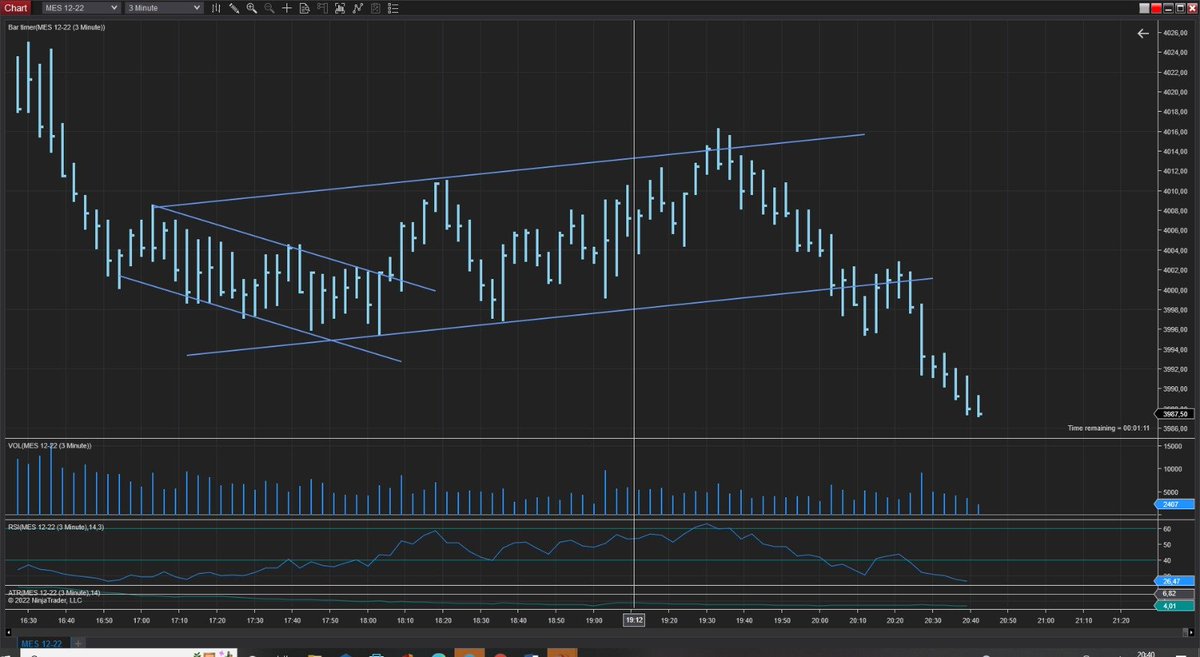
Task: Open chart Properties via the rightmost list icon
Action: coord(392,8)
